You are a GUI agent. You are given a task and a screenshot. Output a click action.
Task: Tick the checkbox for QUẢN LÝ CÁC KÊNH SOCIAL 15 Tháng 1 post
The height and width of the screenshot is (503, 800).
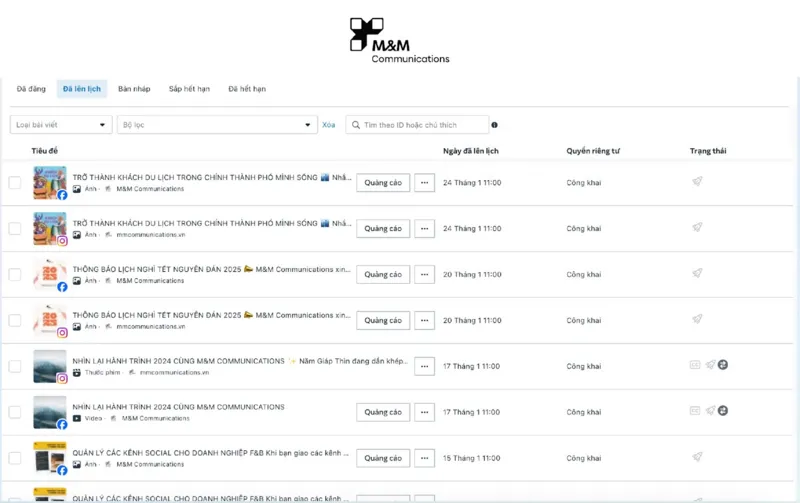[x=15, y=458]
